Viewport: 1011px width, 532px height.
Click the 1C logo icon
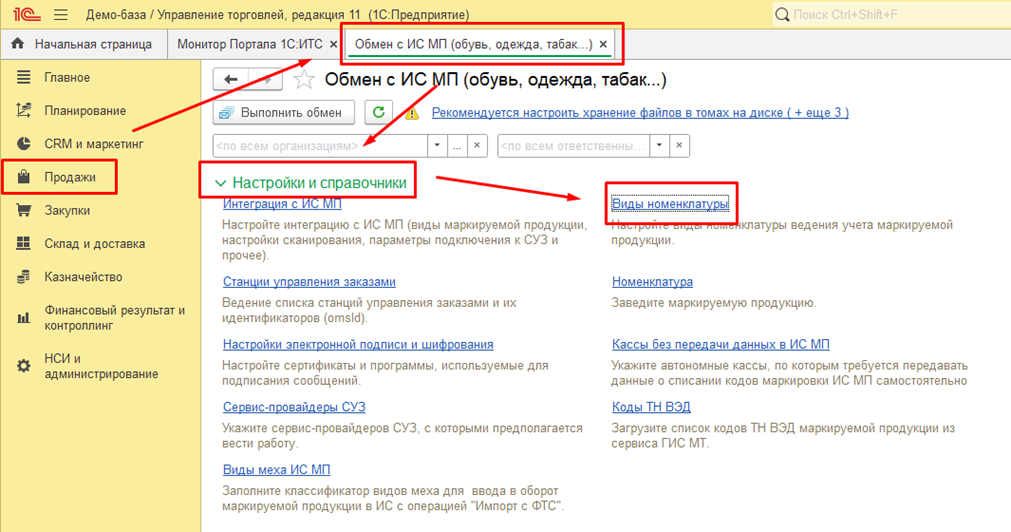click(x=27, y=14)
